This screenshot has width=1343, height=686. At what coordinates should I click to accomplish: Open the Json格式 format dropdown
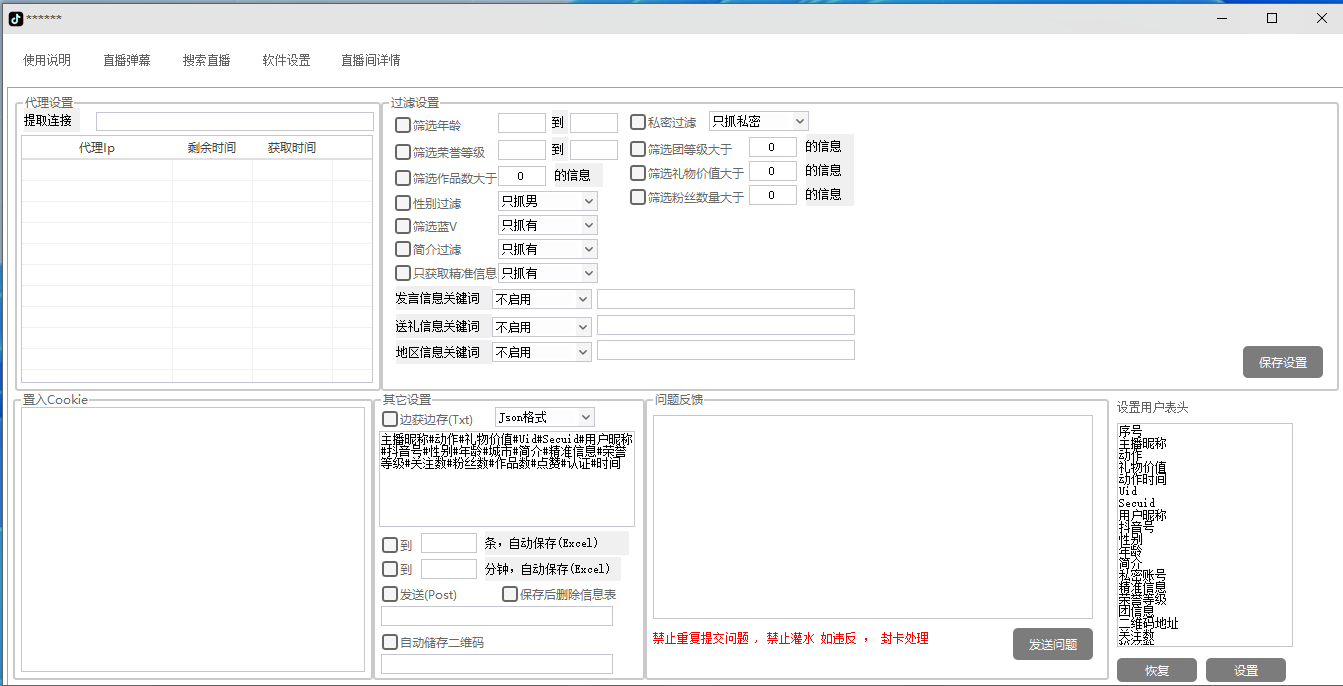(x=545, y=417)
